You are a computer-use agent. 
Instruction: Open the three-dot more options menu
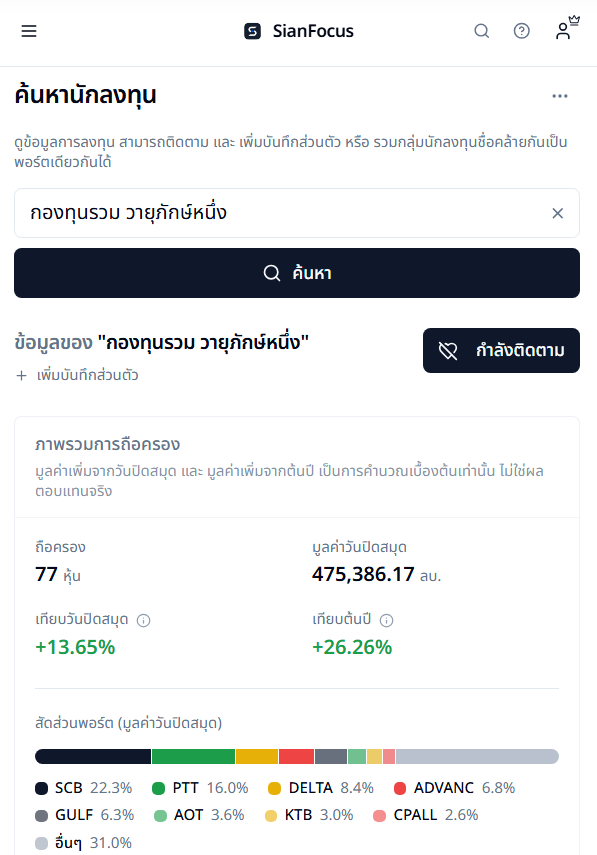pyautogui.click(x=560, y=96)
